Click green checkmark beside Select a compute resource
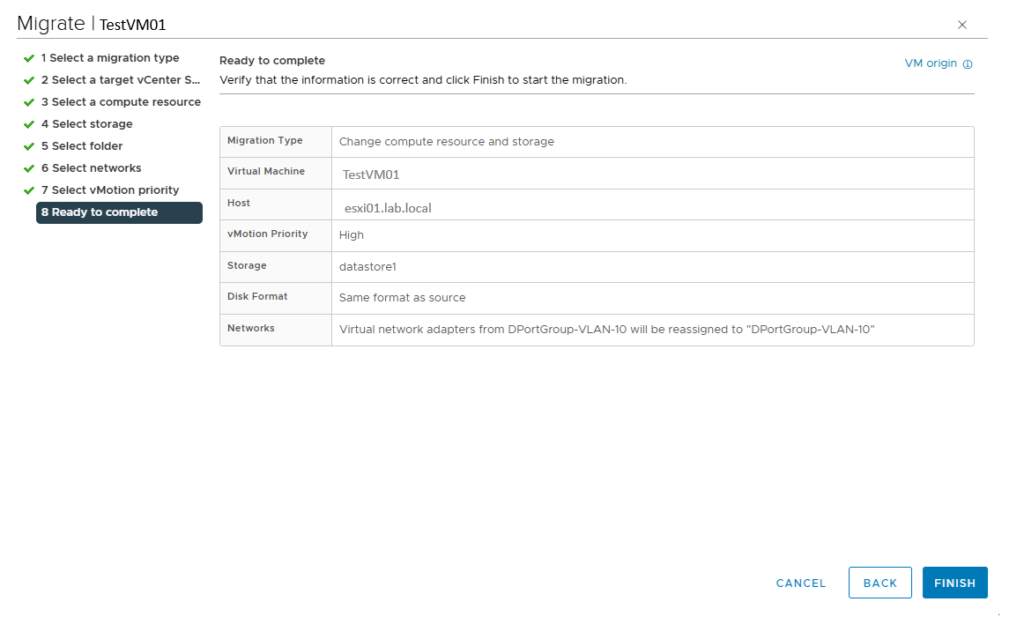 coord(29,102)
